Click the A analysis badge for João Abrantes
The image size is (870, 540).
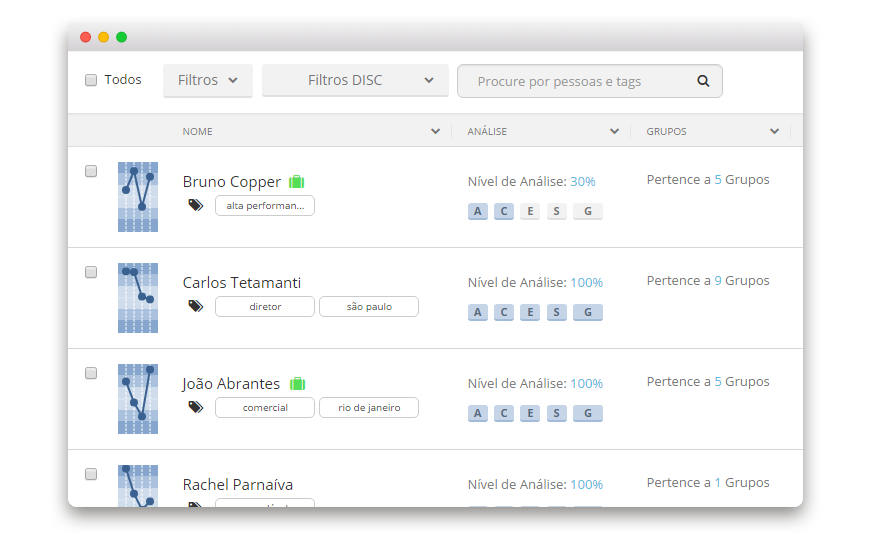point(478,413)
